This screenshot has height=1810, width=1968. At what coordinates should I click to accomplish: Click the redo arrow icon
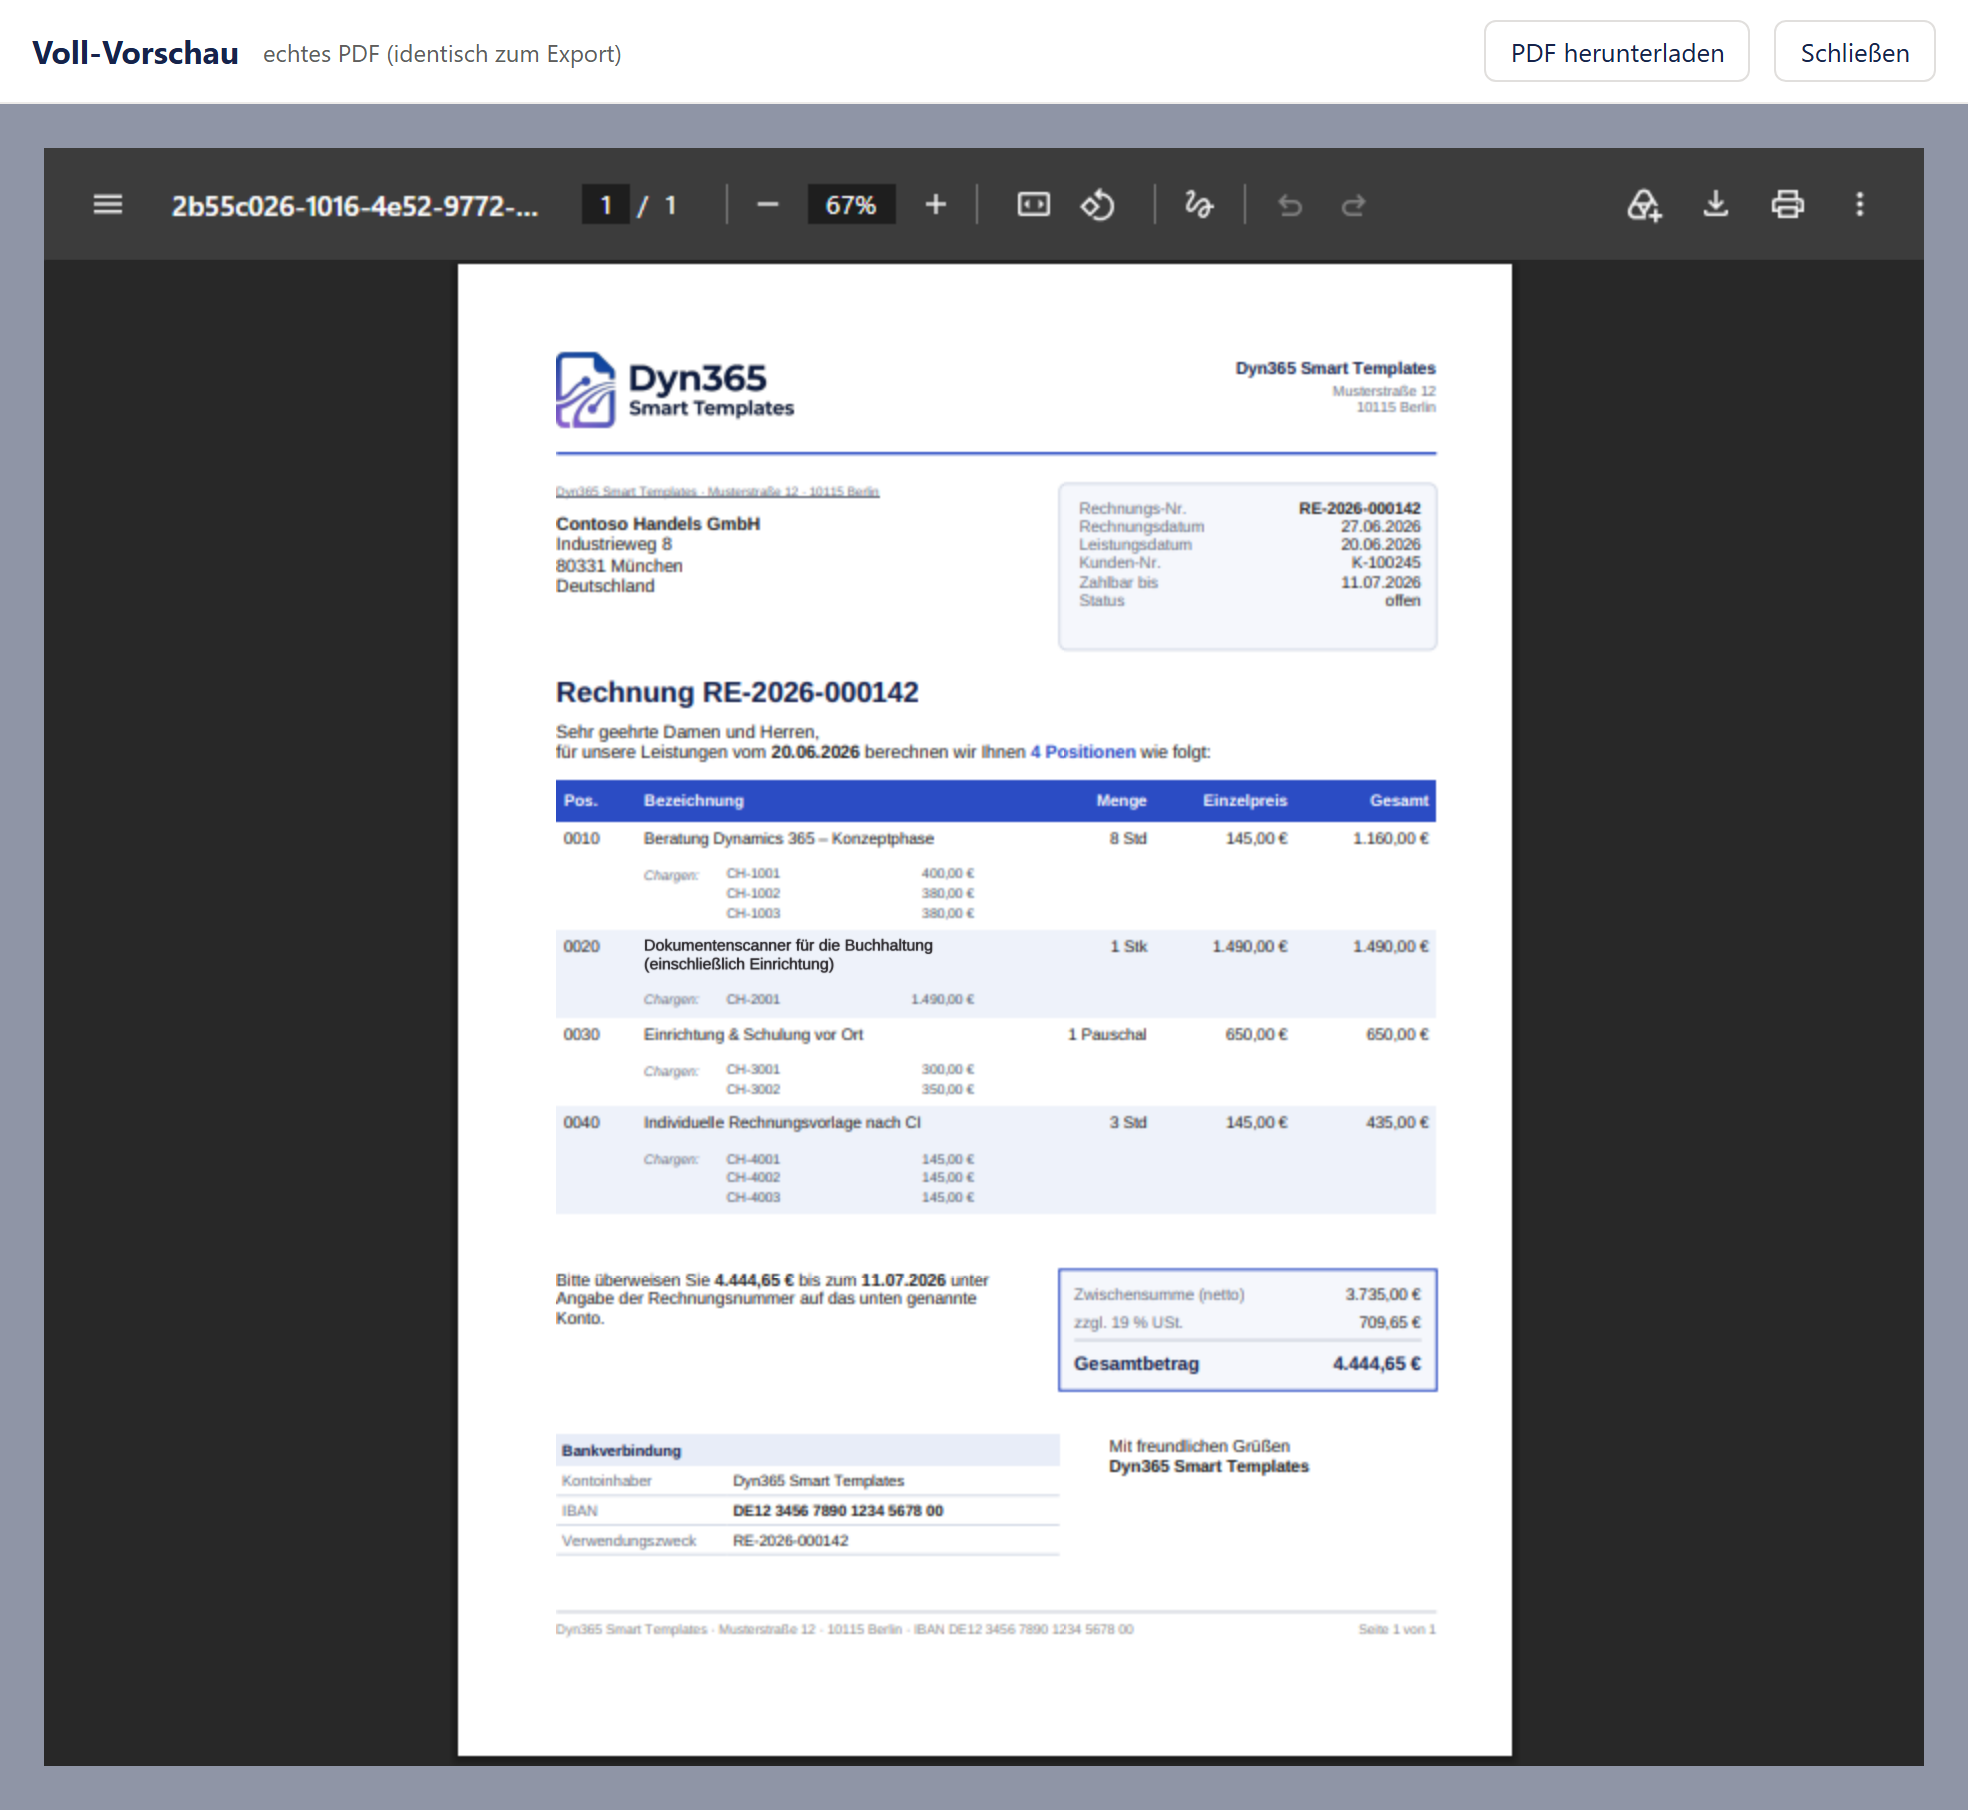(1353, 205)
